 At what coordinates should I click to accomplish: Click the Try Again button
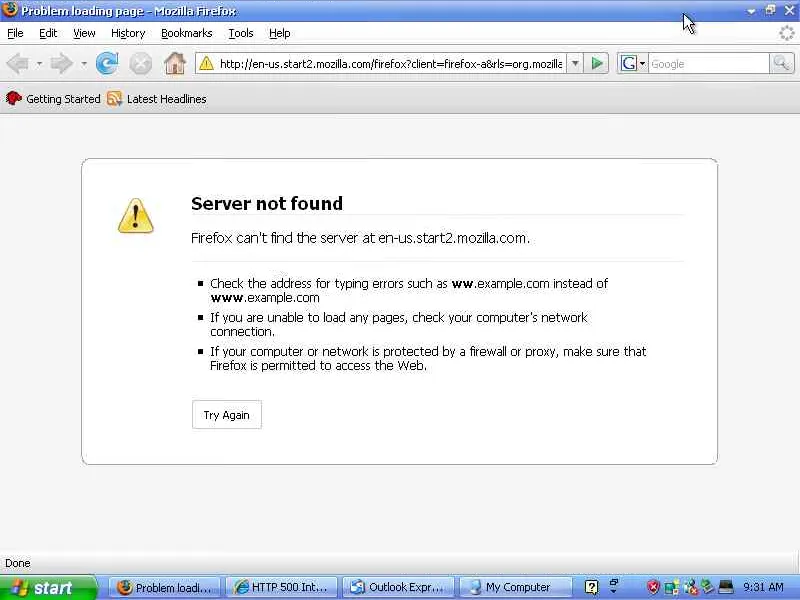(227, 415)
